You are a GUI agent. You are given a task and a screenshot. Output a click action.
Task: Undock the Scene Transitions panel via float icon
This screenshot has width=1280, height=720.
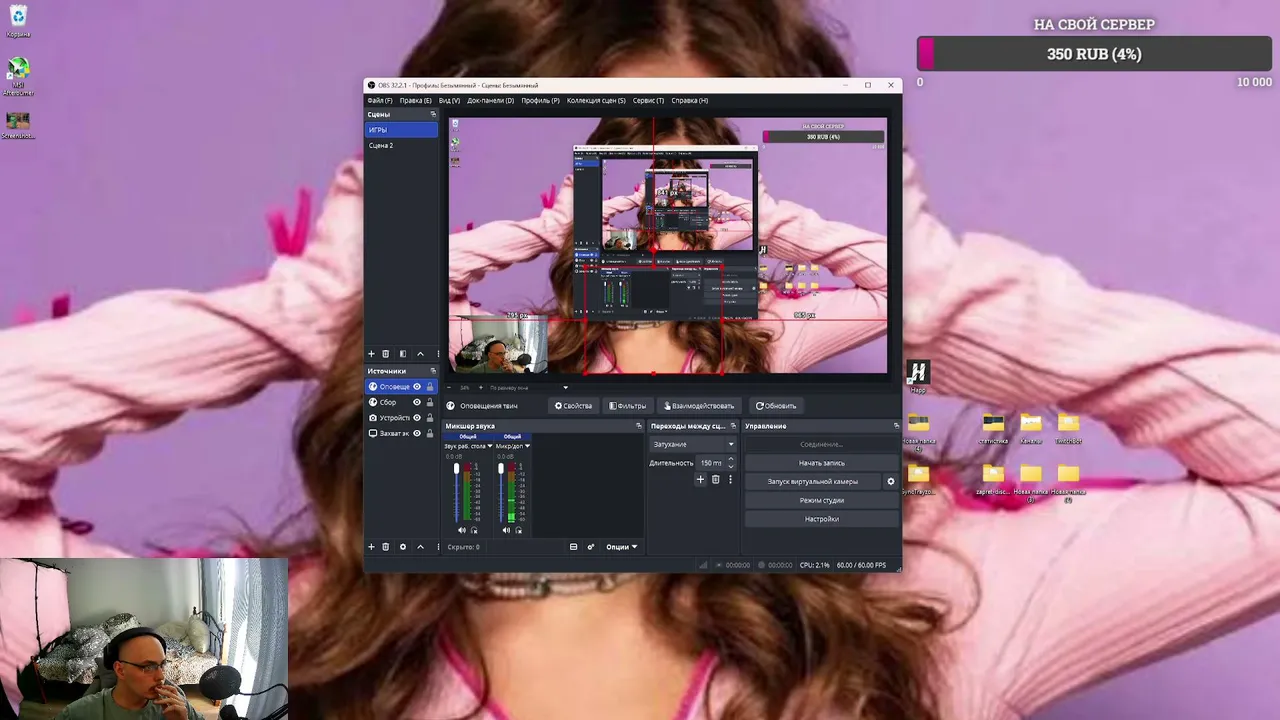tap(733, 426)
